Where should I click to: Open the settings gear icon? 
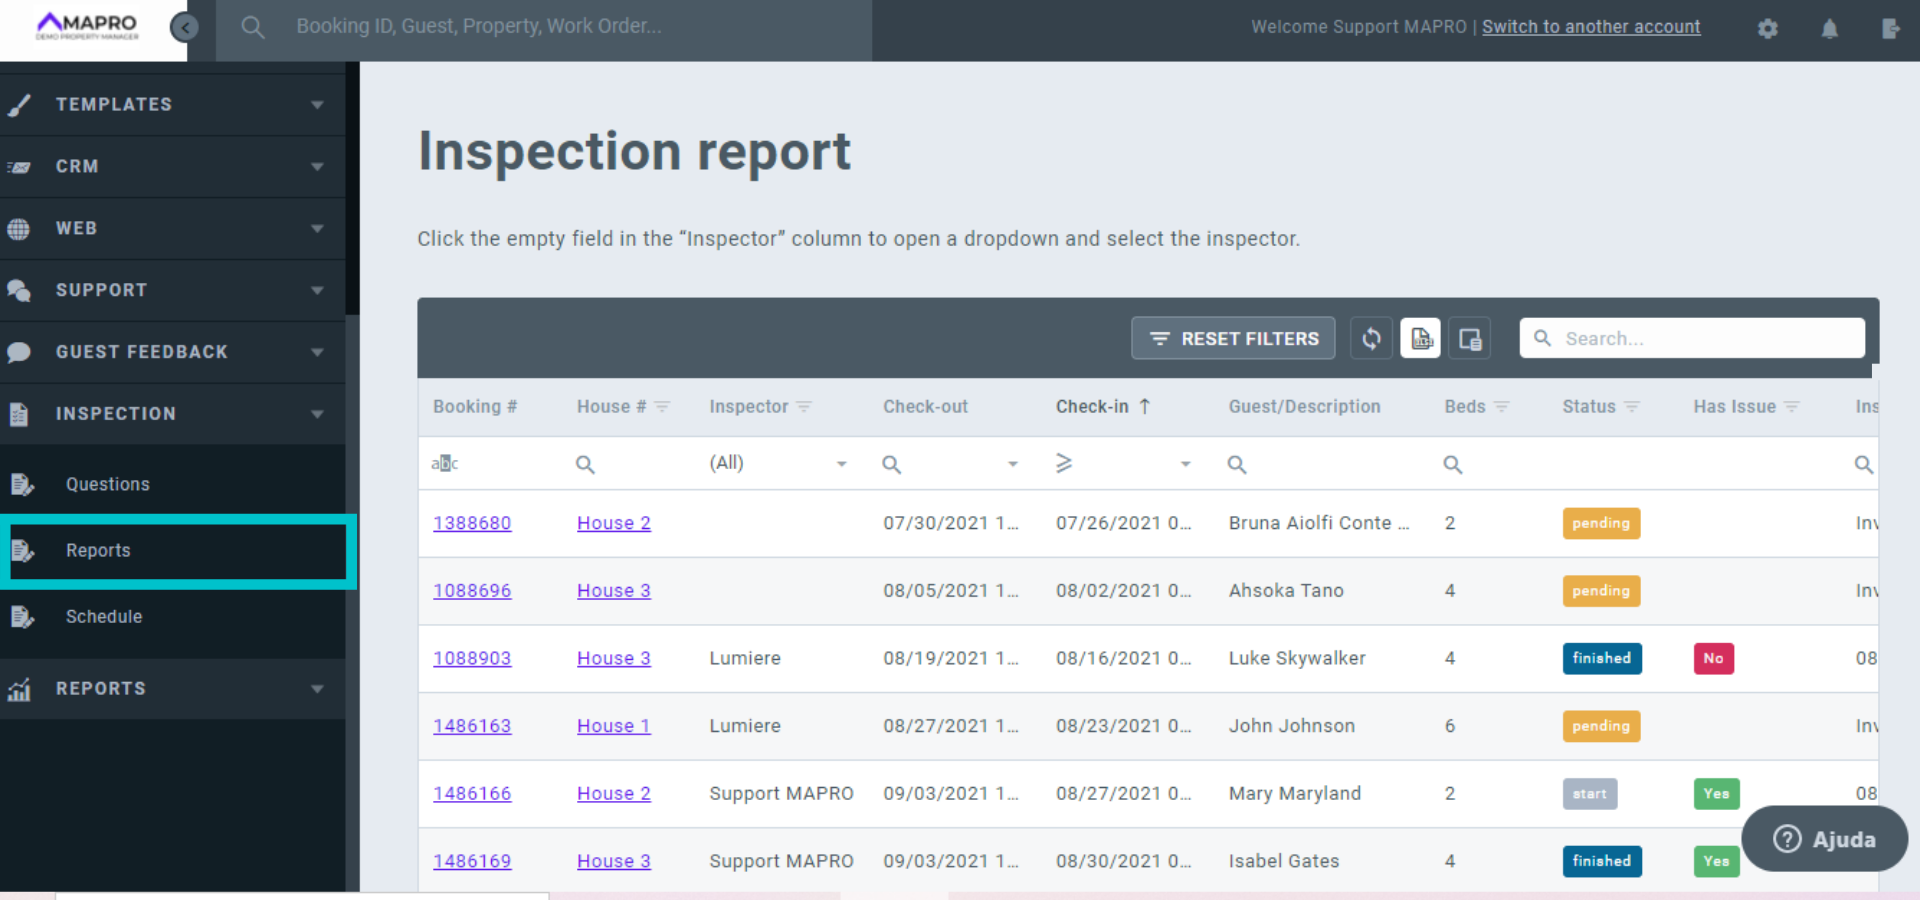click(x=1768, y=29)
